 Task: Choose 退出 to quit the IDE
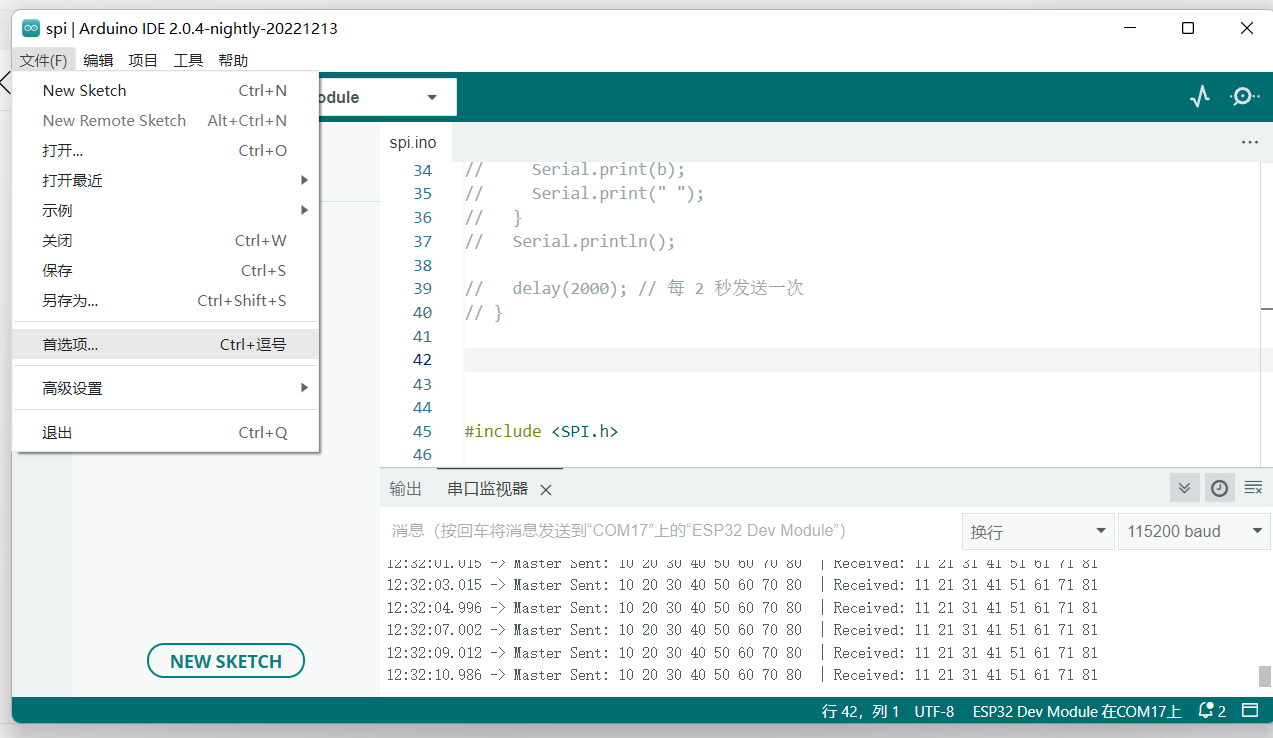coord(165,432)
